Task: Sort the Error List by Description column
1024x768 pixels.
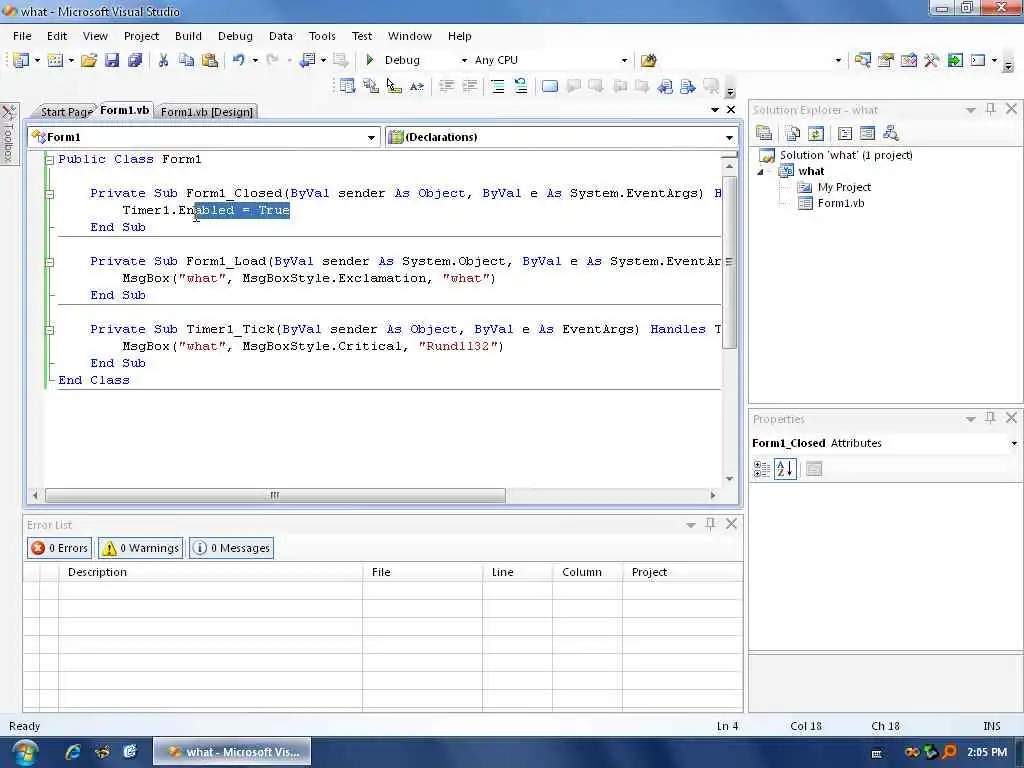Action: [x=210, y=572]
